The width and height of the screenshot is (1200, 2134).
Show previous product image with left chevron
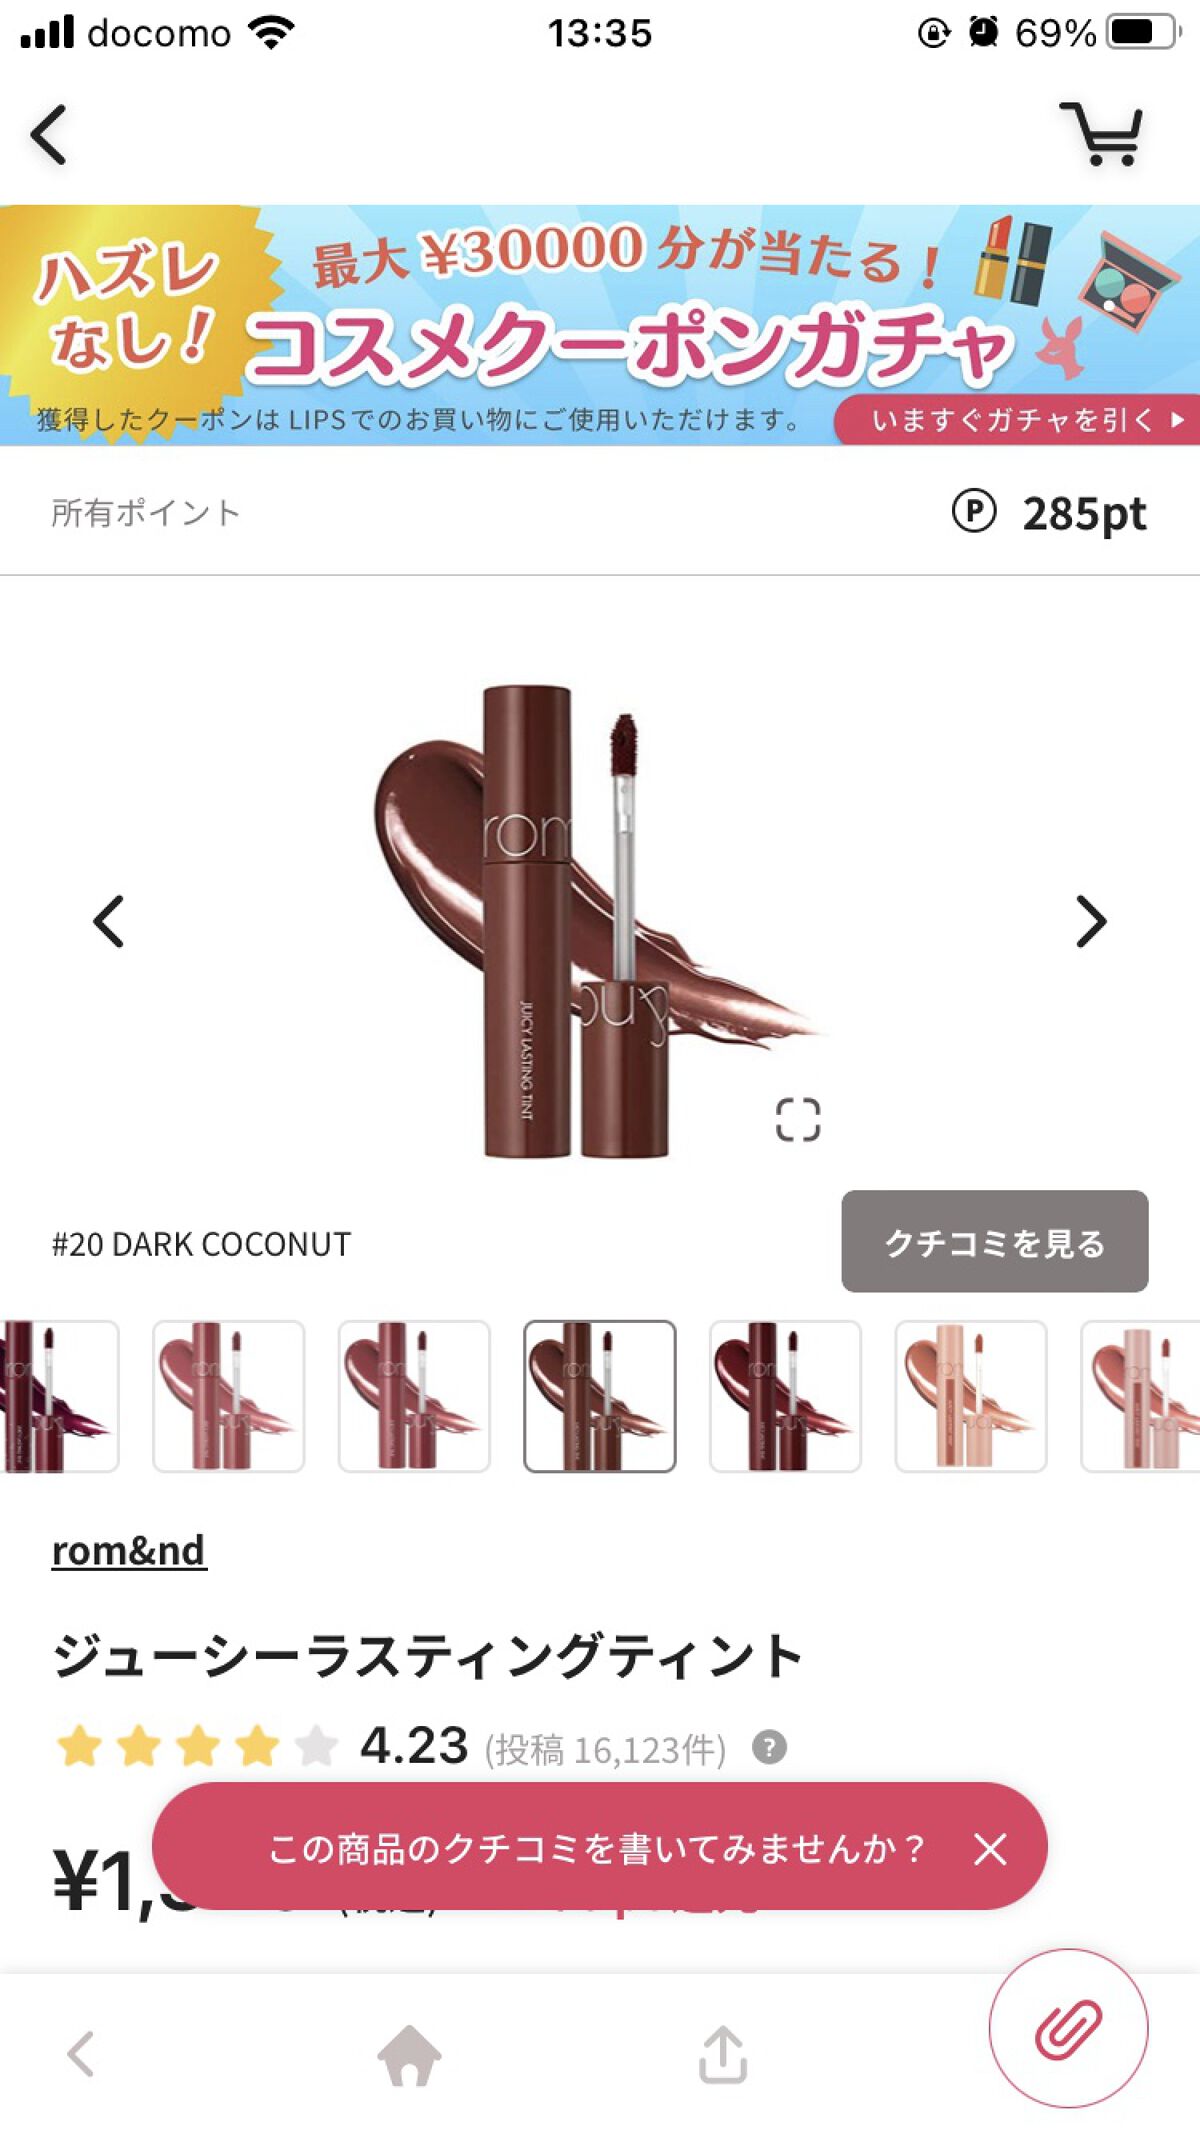click(x=108, y=921)
